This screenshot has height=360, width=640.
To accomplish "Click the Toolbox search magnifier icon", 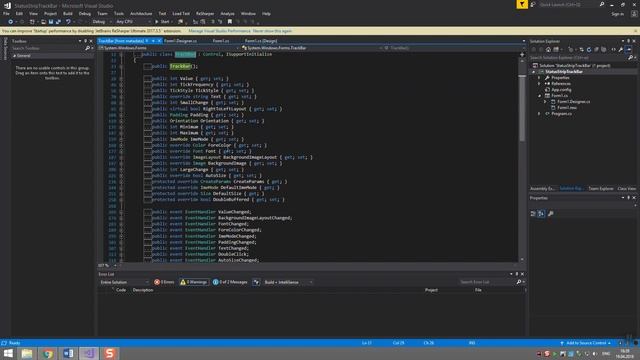I will pos(87,48).
